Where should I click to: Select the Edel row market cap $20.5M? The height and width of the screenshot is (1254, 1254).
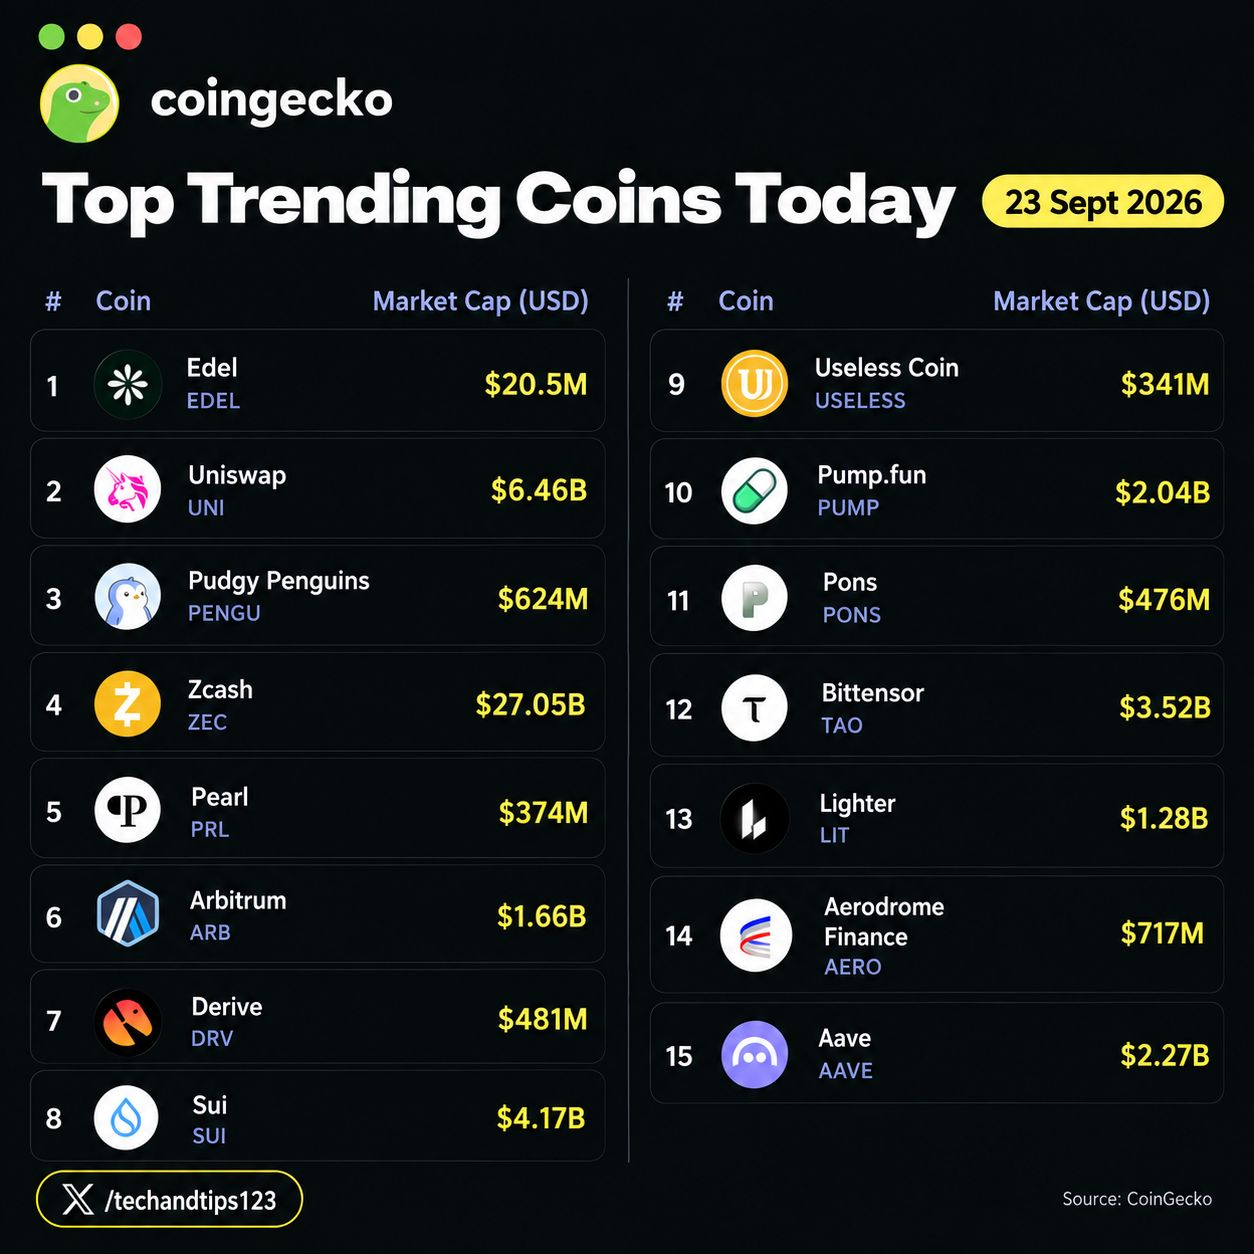tap(536, 384)
